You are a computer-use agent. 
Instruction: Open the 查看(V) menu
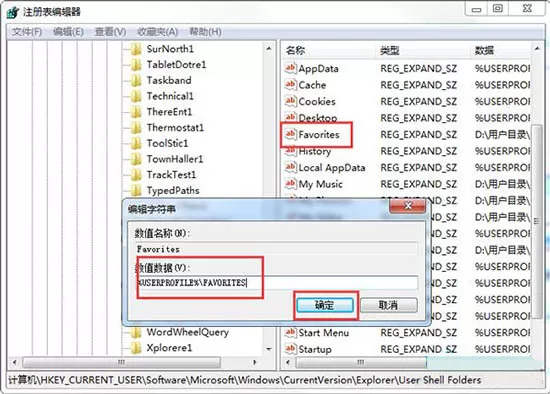click(x=110, y=32)
